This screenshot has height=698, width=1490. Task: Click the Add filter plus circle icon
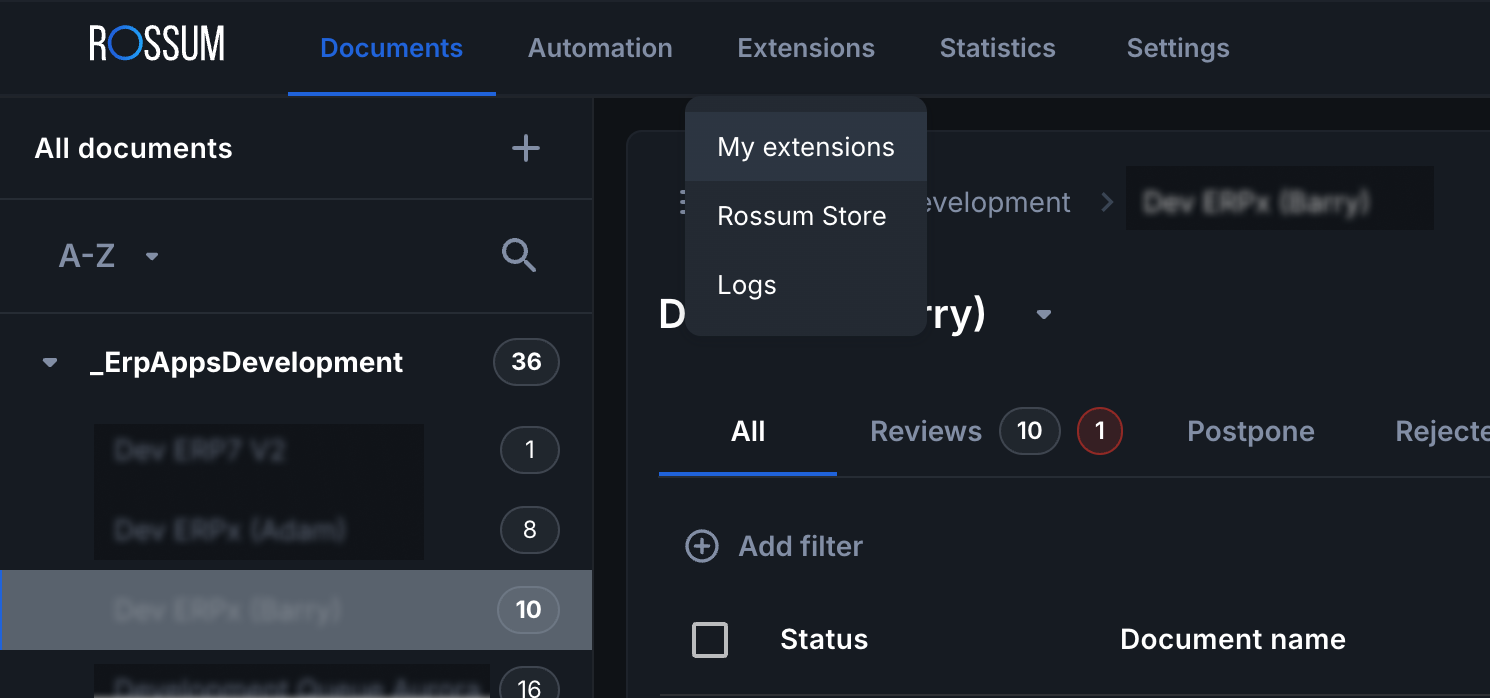[x=702, y=546]
